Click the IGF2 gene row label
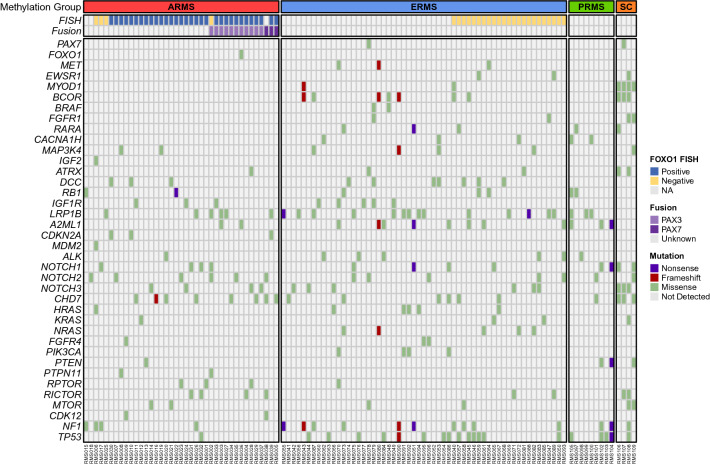 [70, 161]
